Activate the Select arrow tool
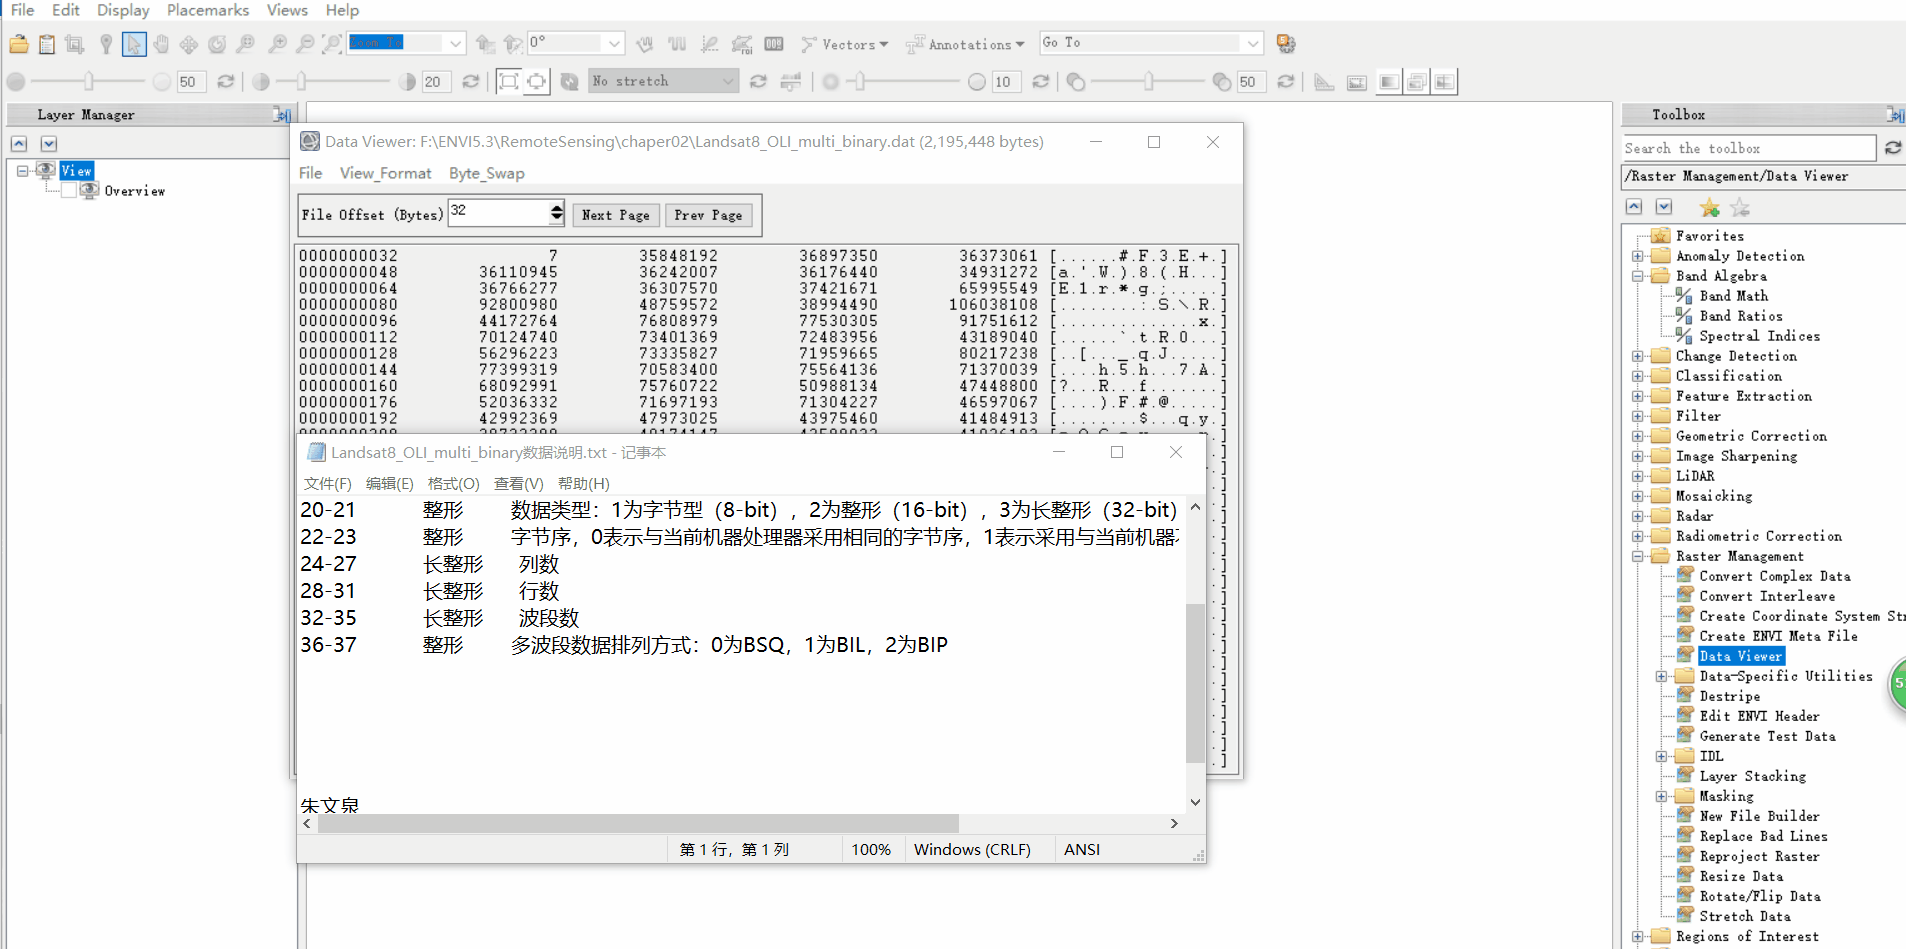 coord(134,44)
